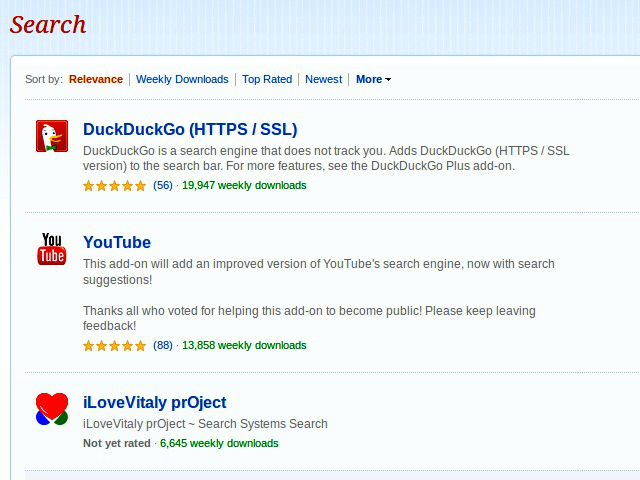Sort results by Relevance
Viewport: 640px width, 480px height.
tap(96, 79)
